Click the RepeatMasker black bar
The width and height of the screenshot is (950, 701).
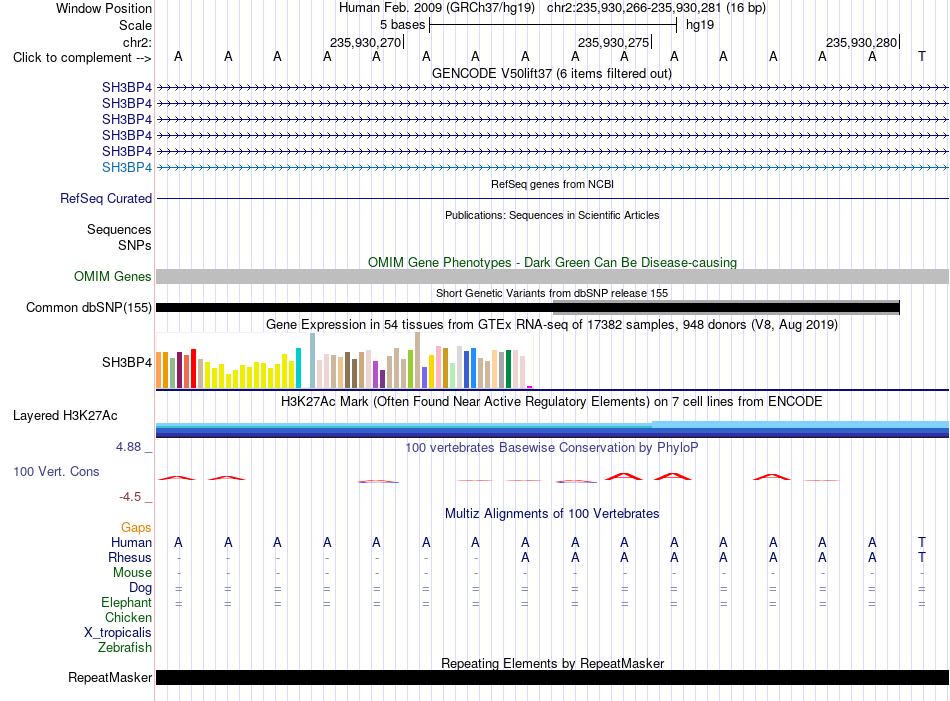coord(552,677)
